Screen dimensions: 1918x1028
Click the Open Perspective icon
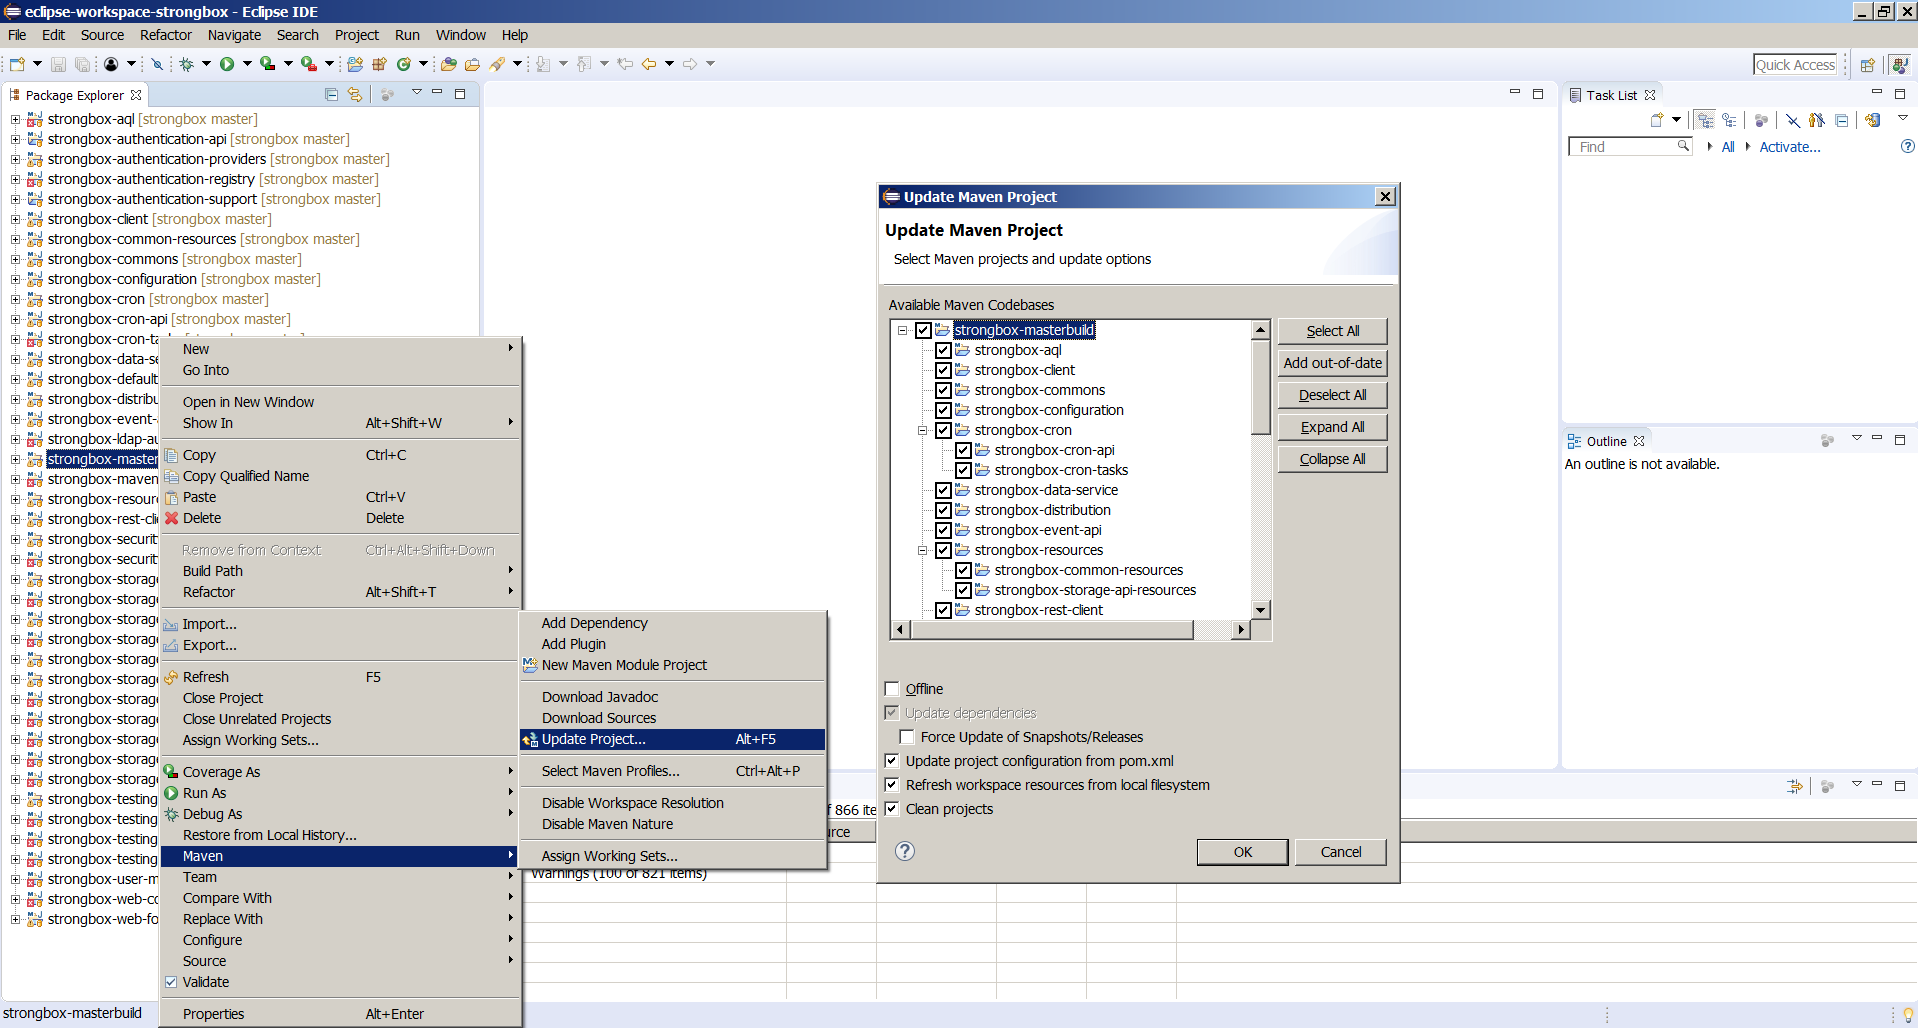pyautogui.click(x=1867, y=65)
